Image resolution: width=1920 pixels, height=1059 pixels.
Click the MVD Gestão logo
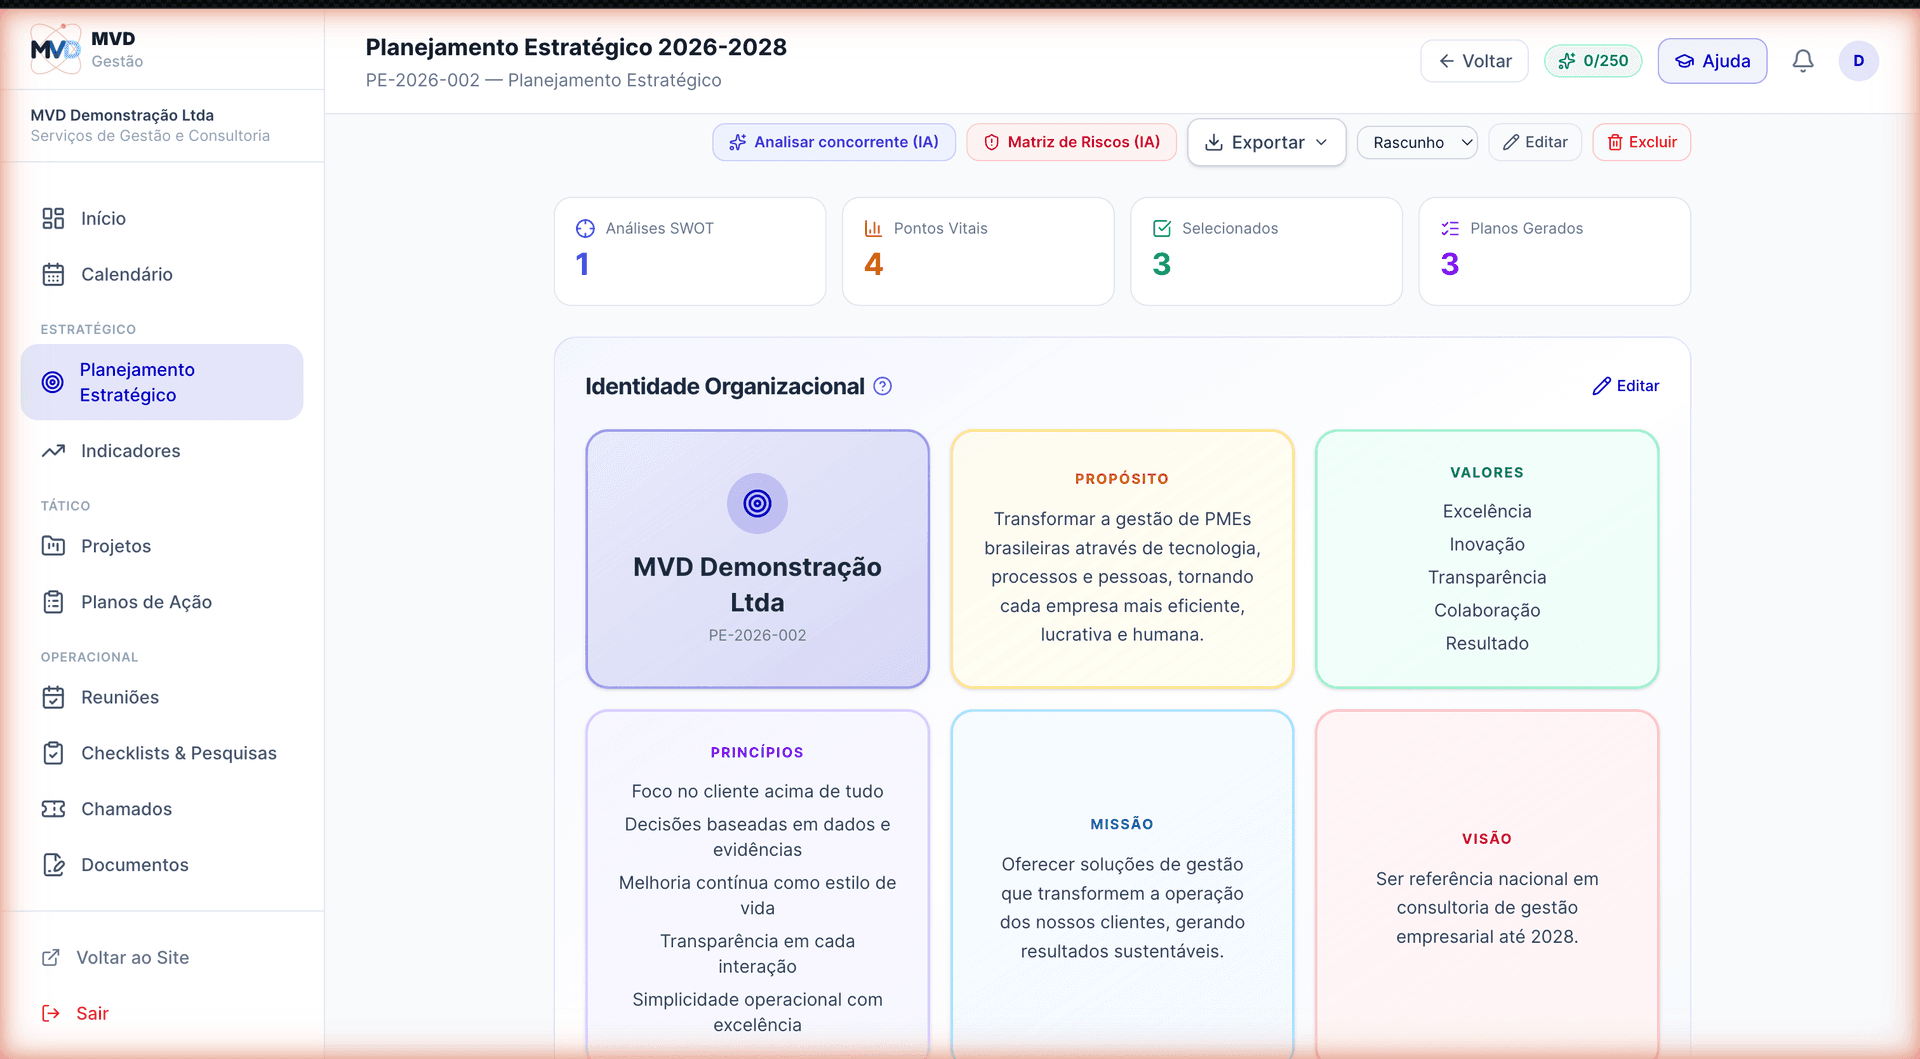[x=55, y=49]
